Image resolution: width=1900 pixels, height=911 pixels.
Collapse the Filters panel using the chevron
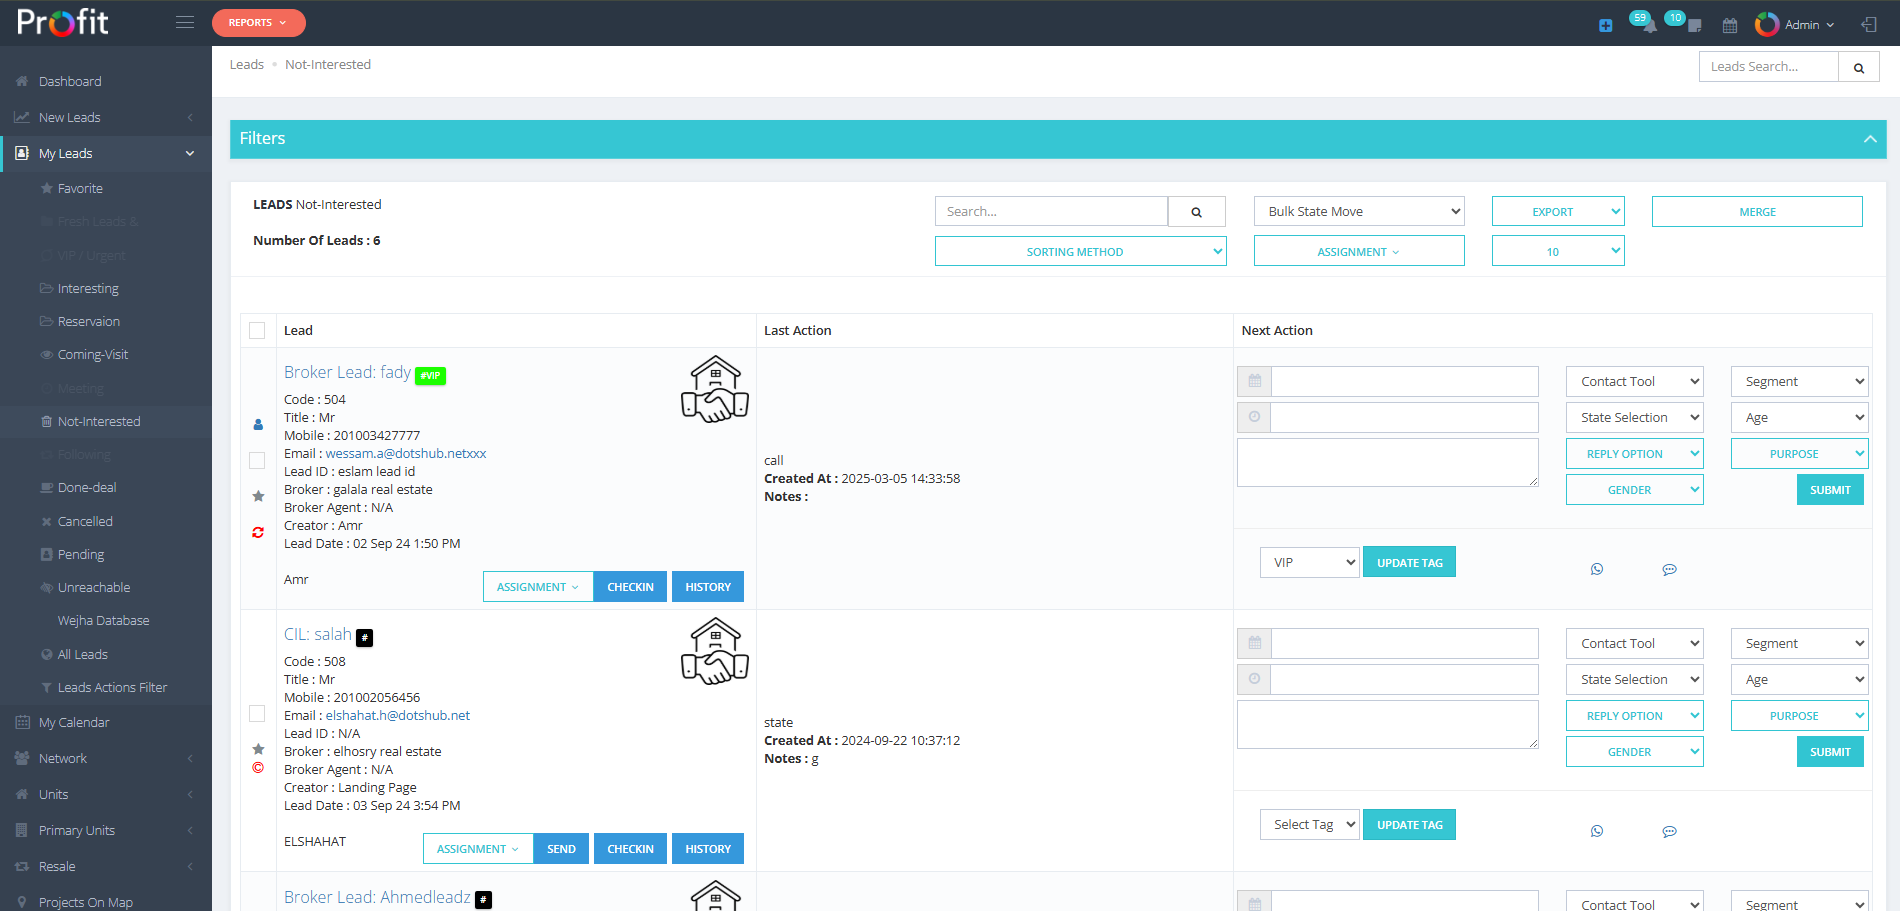(1869, 139)
